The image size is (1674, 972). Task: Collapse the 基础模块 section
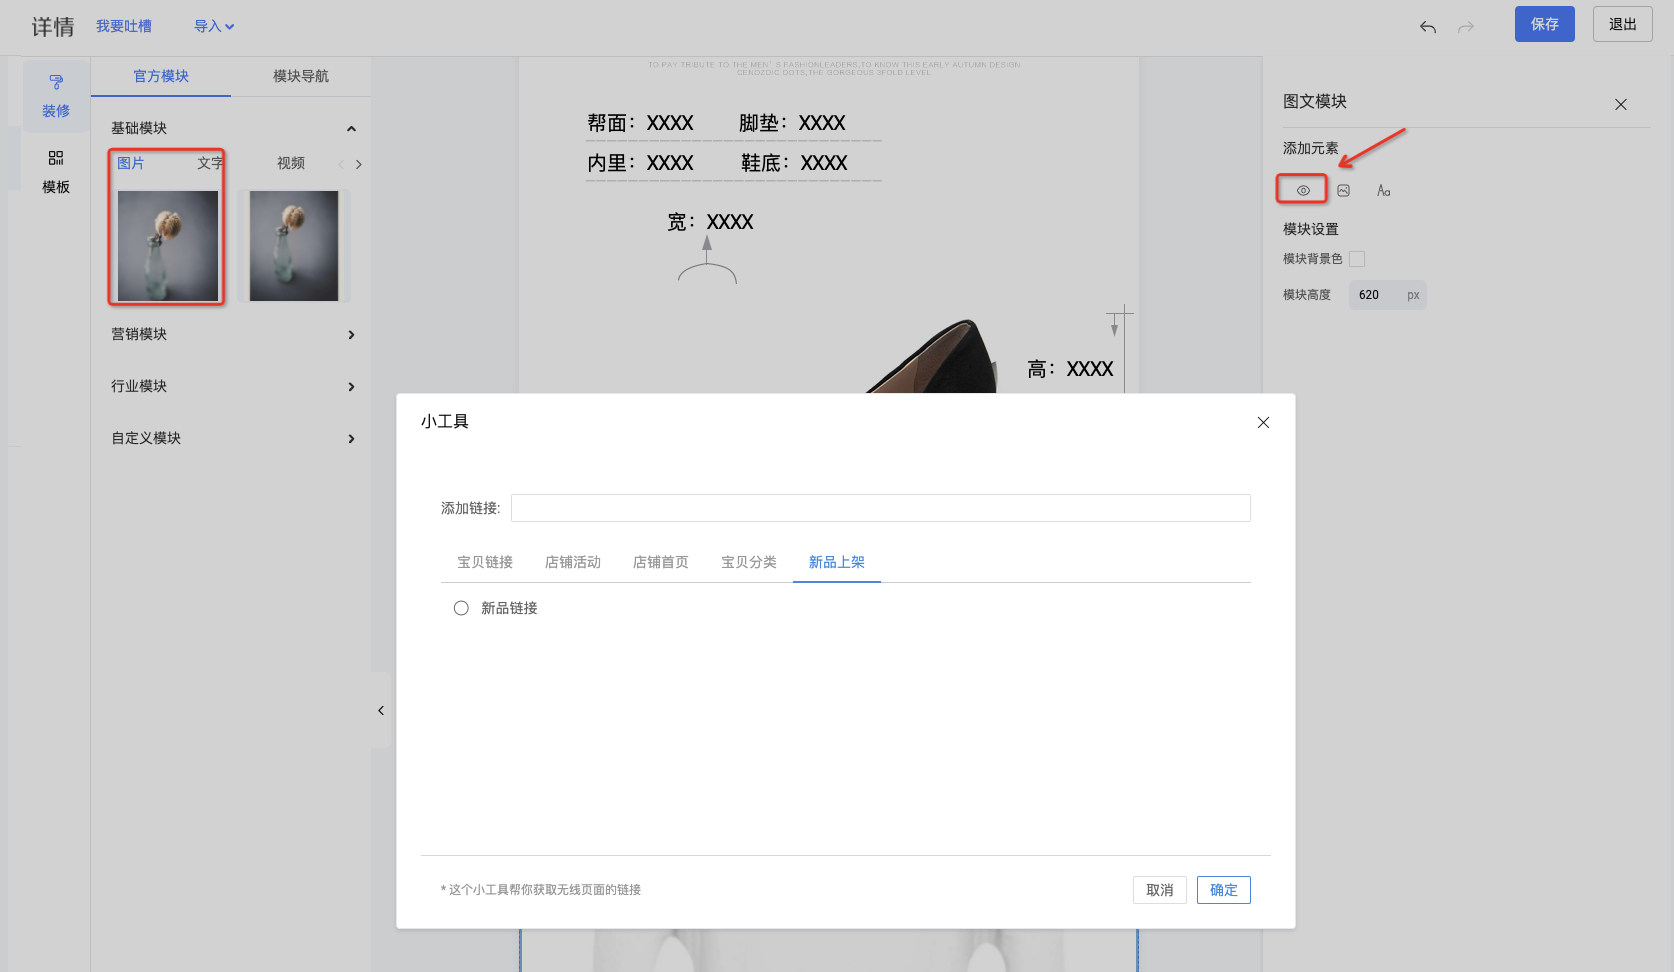[351, 129]
